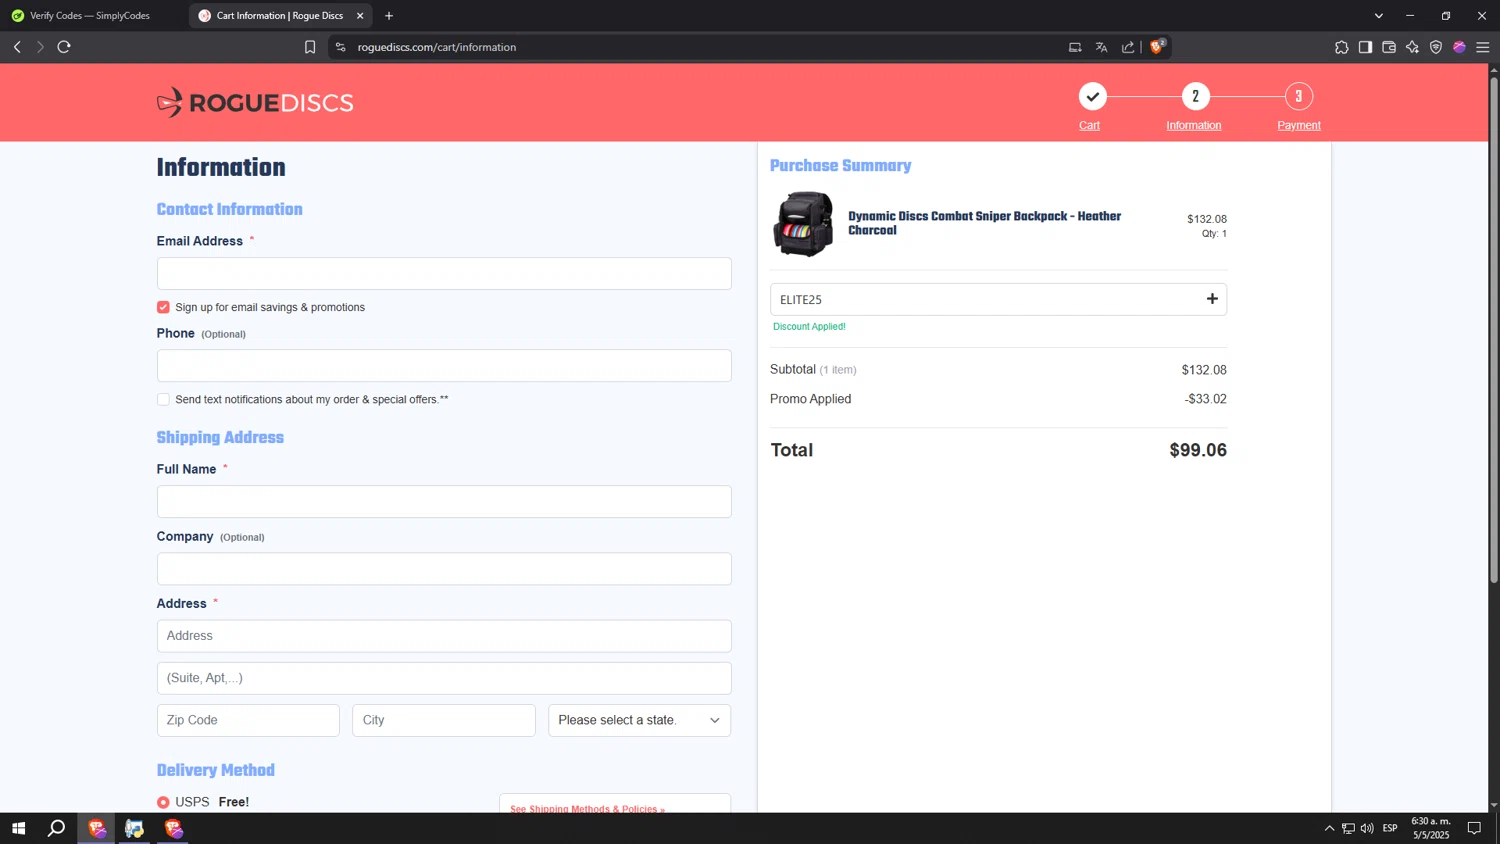Show hidden system tray icons
This screenshot has width=1500, height=844.
coord(1329,828)
